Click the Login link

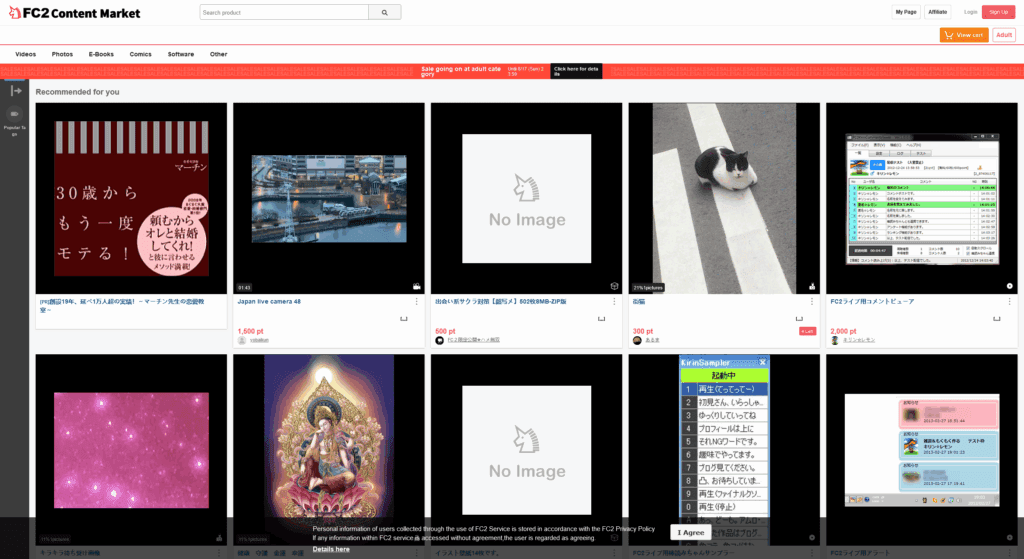click(x=970, y=12)
